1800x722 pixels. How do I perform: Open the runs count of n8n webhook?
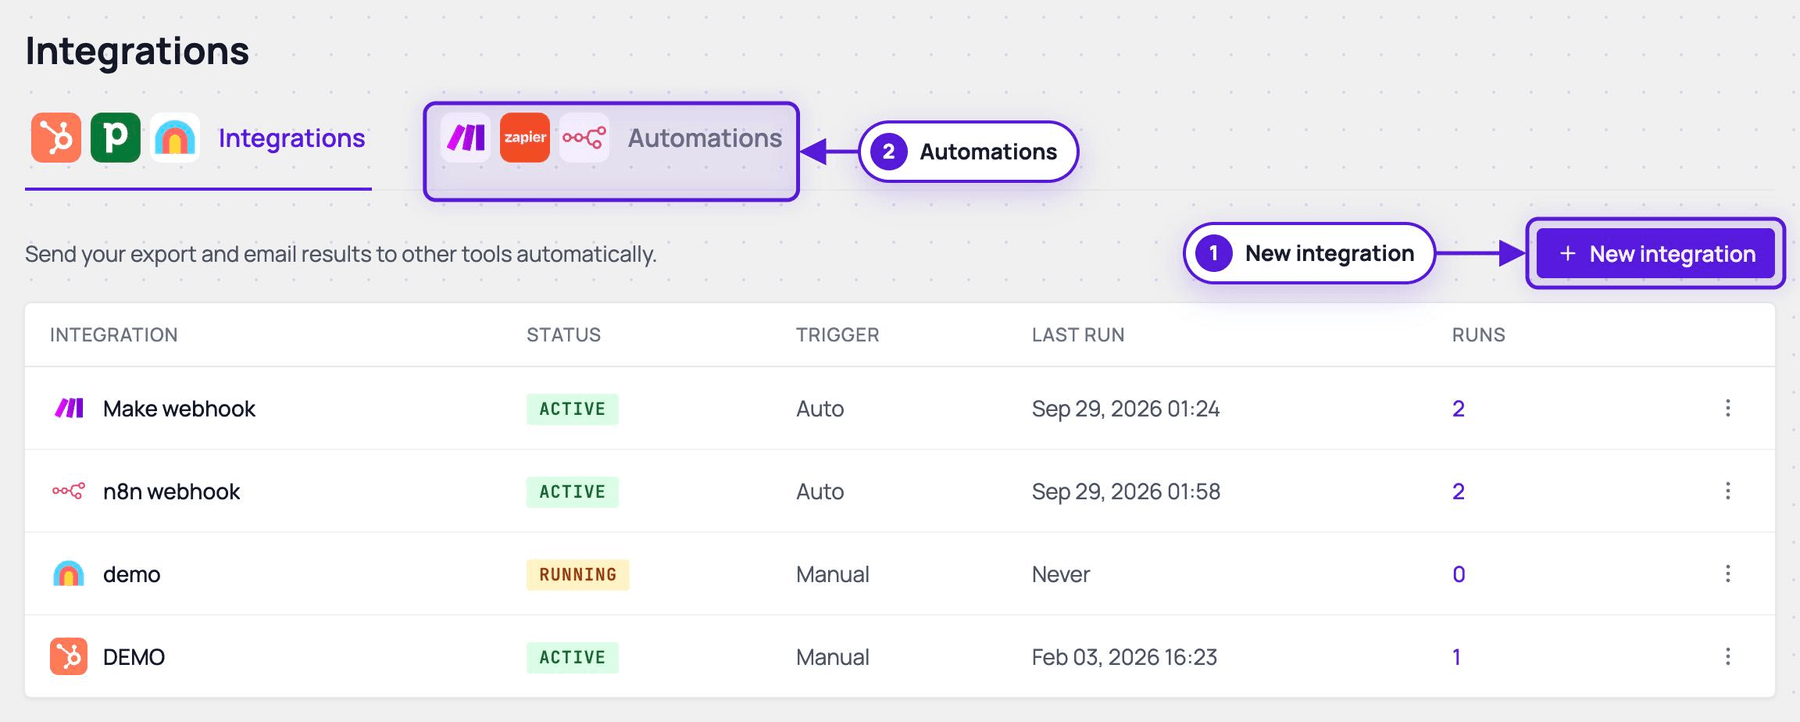click(x=1458, y=491)
